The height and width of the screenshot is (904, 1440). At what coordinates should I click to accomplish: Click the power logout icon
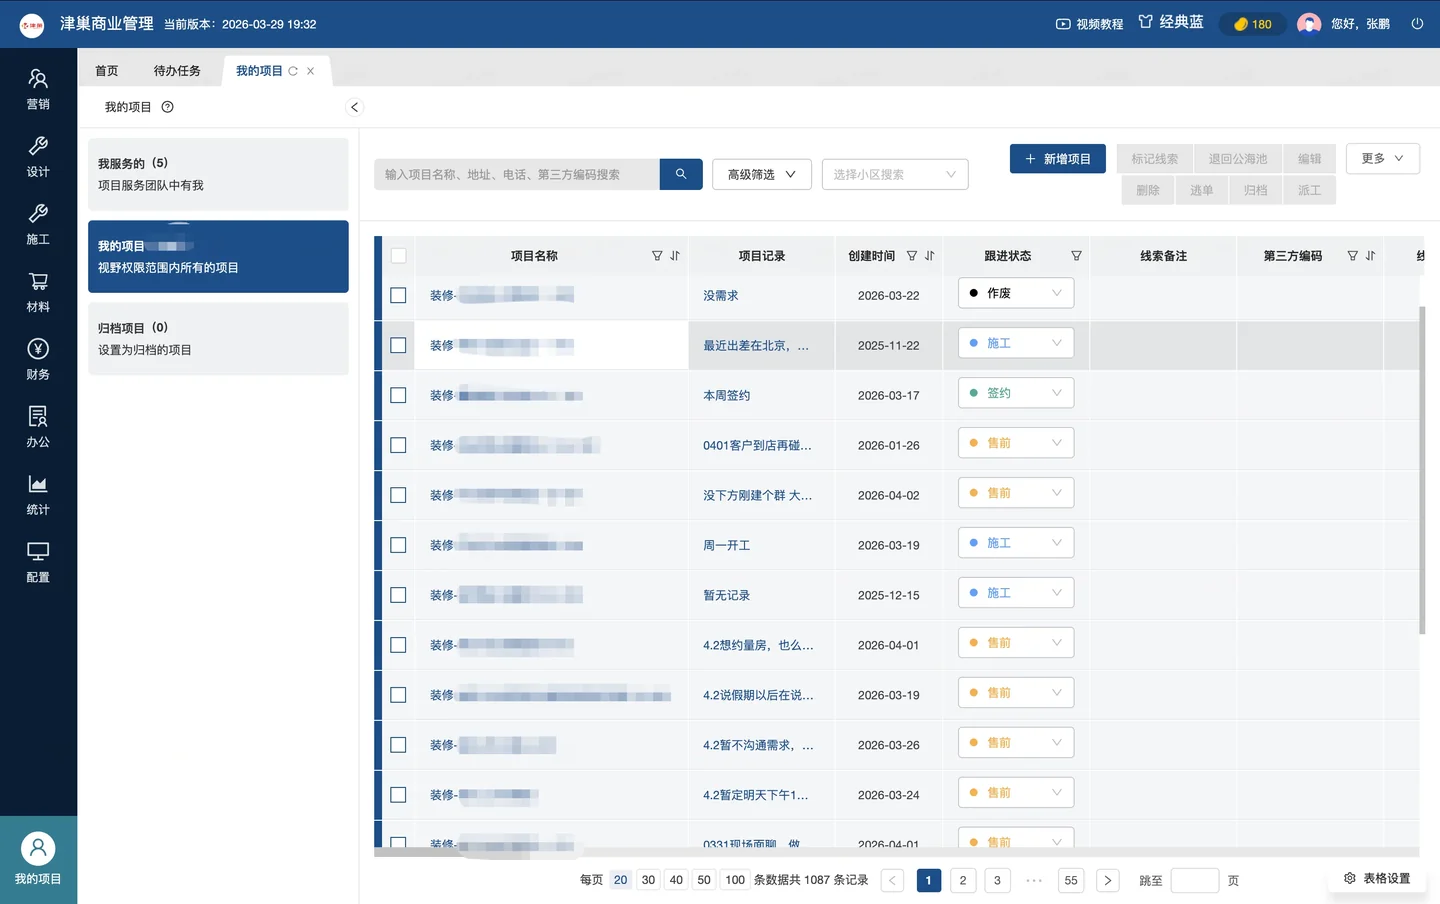click(1417, 24)
